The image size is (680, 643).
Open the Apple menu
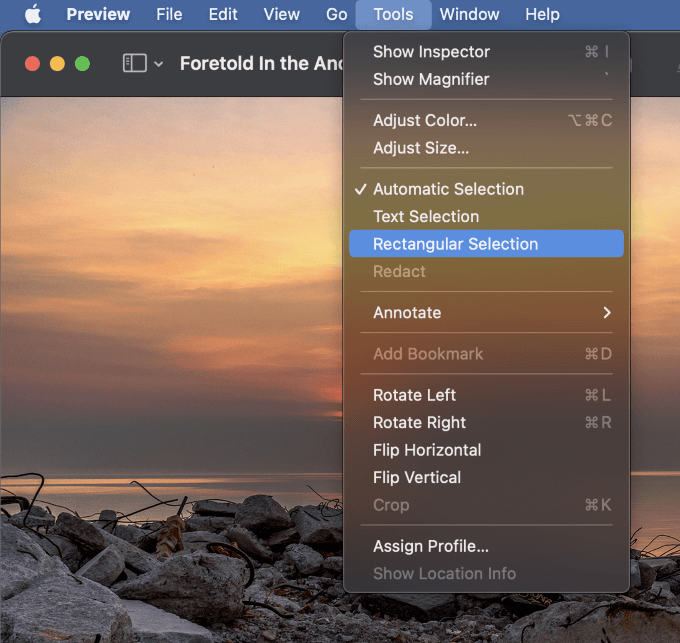pyautogui.click(x=33, y=14)
